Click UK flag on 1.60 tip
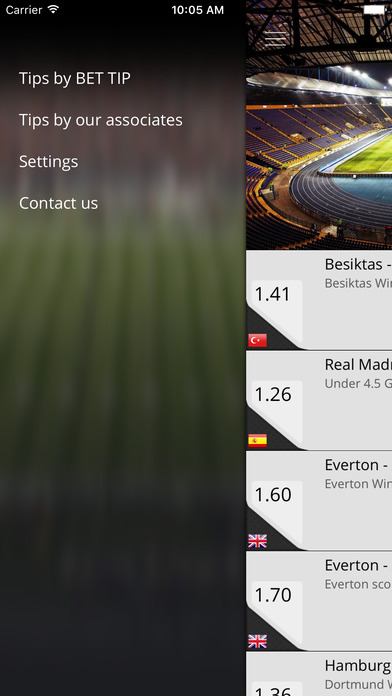The width and height of the screenshot is (392, 696). pos(257,541)
